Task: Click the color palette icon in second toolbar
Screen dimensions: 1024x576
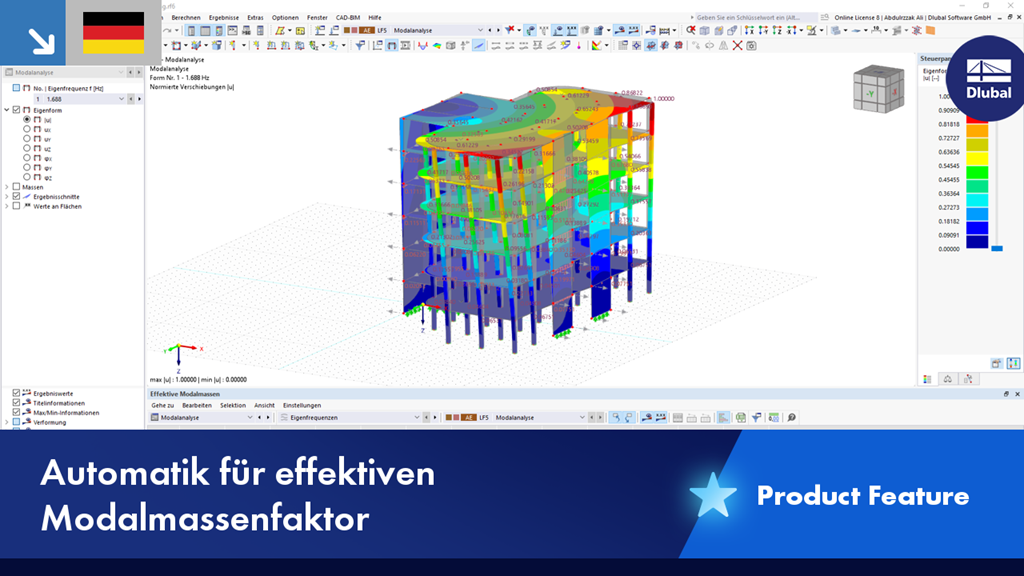Action: (596, 45)
